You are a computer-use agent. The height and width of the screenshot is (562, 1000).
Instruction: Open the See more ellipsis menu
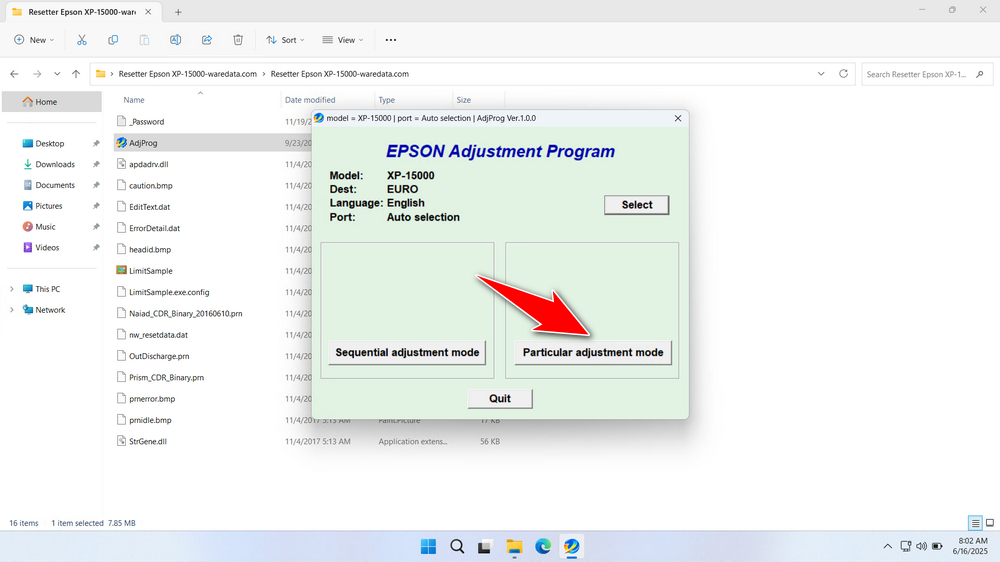391,40
